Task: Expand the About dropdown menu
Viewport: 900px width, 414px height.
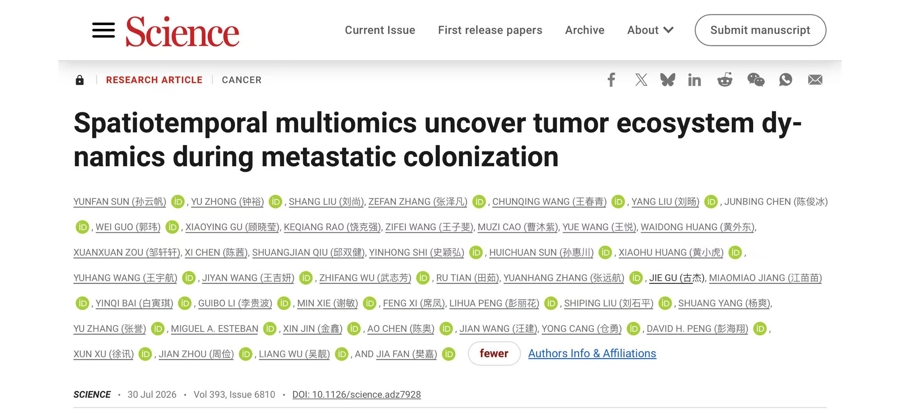Action: tap(650, 30)
